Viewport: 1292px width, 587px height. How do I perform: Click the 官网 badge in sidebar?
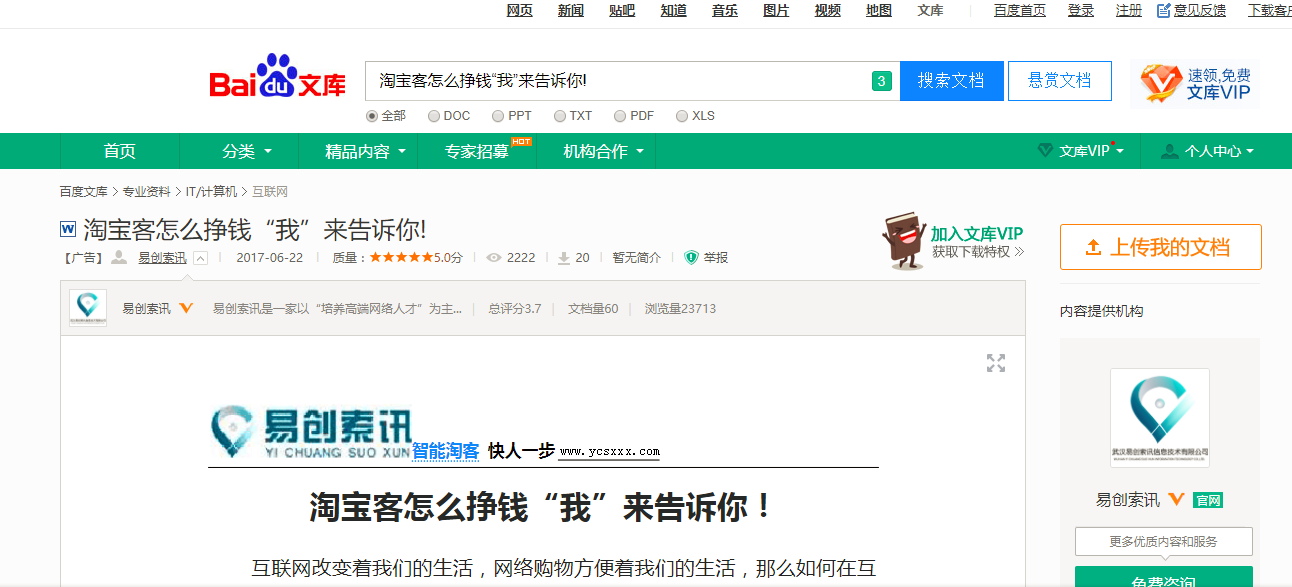1208,500
